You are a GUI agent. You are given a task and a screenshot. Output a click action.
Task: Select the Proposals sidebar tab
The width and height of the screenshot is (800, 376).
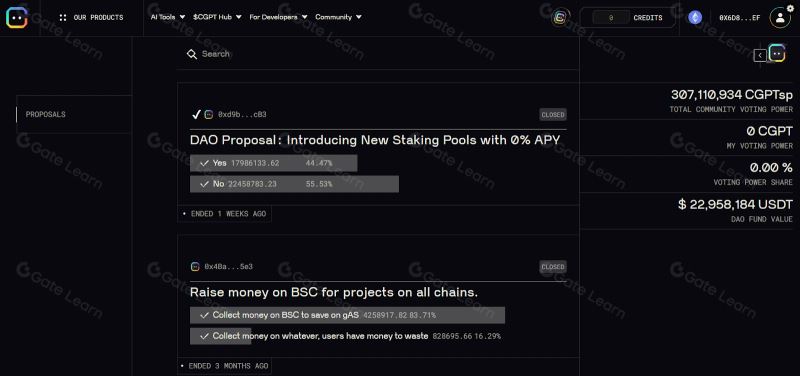pos(74,114)
